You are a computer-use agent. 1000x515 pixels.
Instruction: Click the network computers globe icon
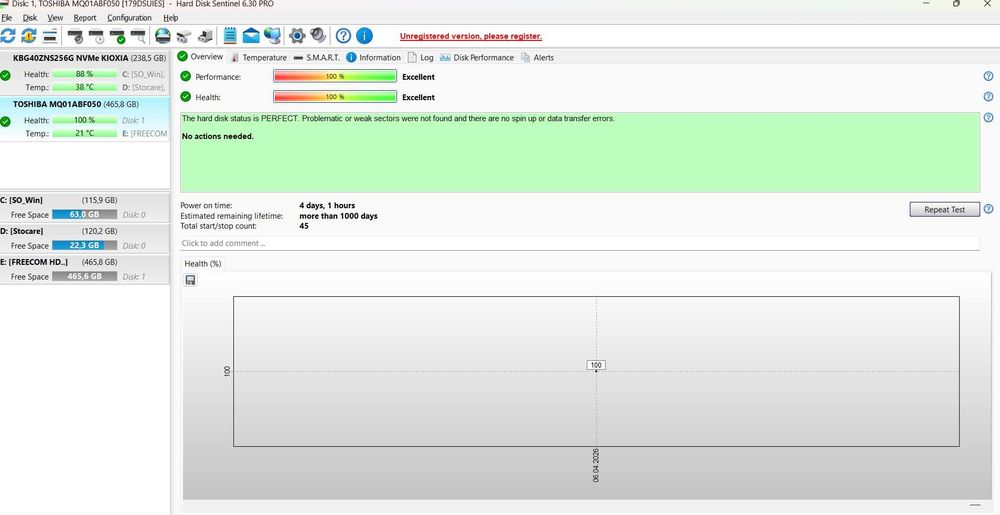point(272,36)
